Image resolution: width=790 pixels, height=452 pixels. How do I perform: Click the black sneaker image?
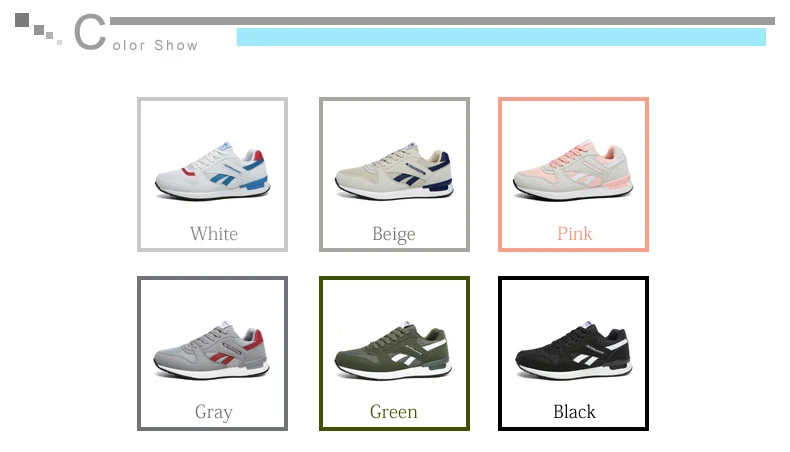(x=573, y=350)
